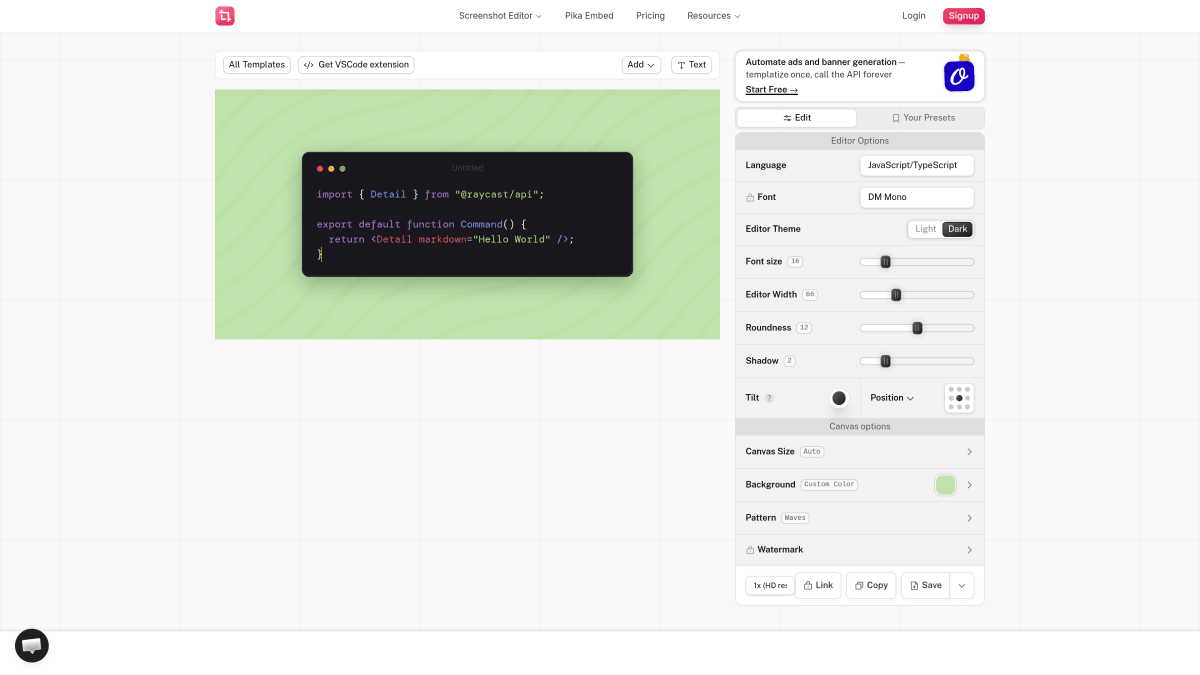Expand the Pattern options row
This screenshot has height=675, width=1200.
pyautogui.click(x=860, y=518)
